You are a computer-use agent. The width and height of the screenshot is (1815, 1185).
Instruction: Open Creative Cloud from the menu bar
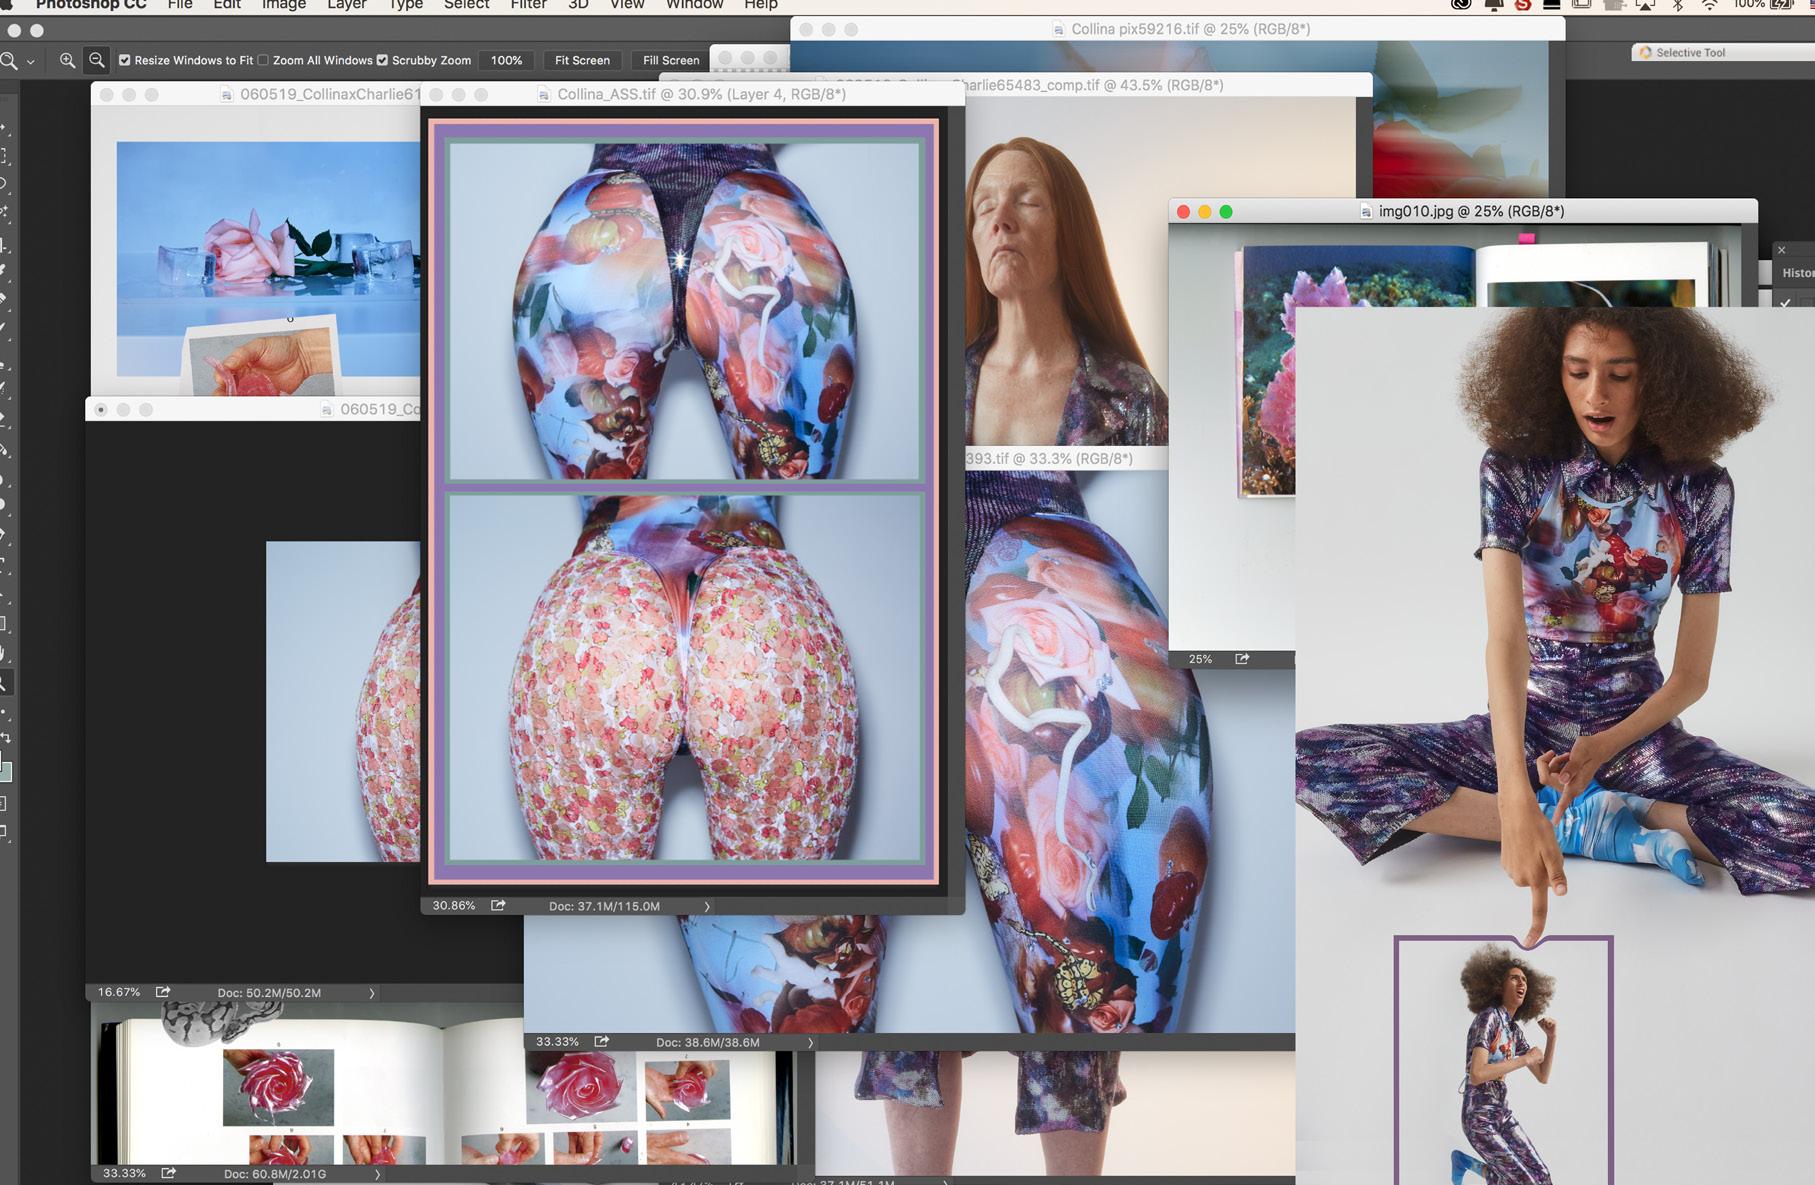coord(1461,5)
